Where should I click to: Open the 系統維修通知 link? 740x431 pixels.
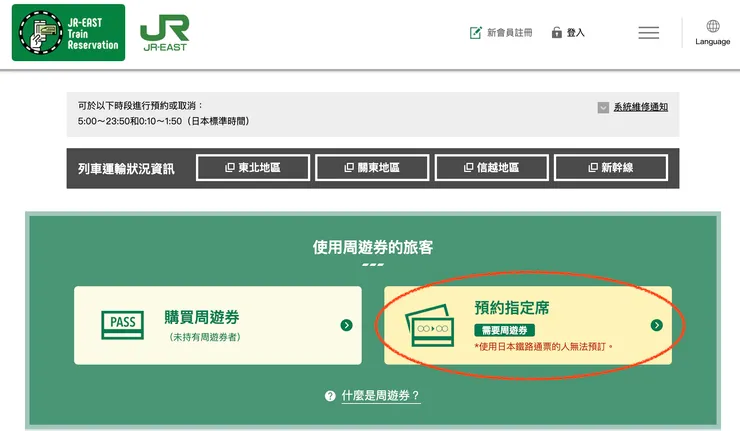tap(640, 107)
